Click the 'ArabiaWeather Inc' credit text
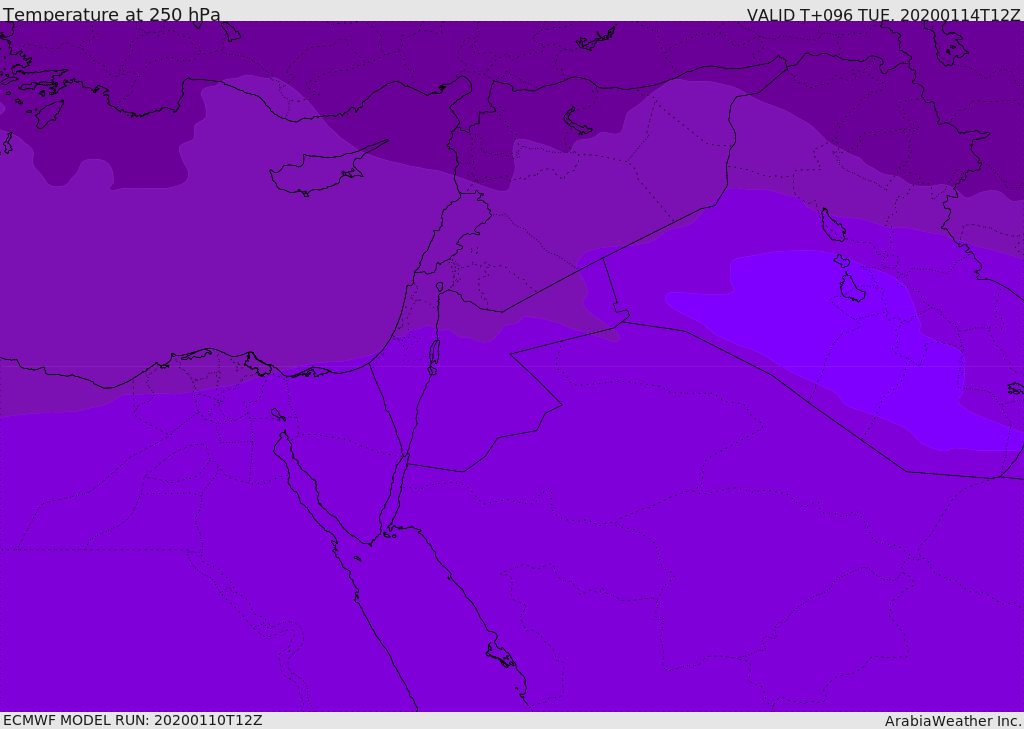The height and width of the screenshot is (729, 1024). 952,721
